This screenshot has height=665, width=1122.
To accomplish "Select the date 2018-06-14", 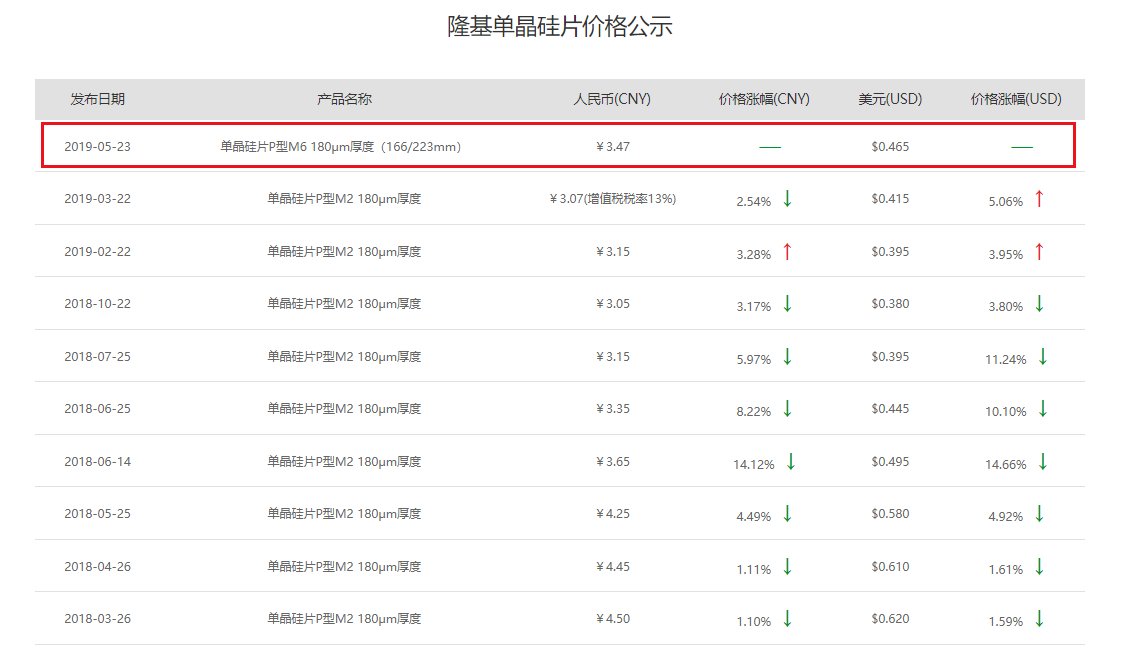I will [x=97, y=462].
